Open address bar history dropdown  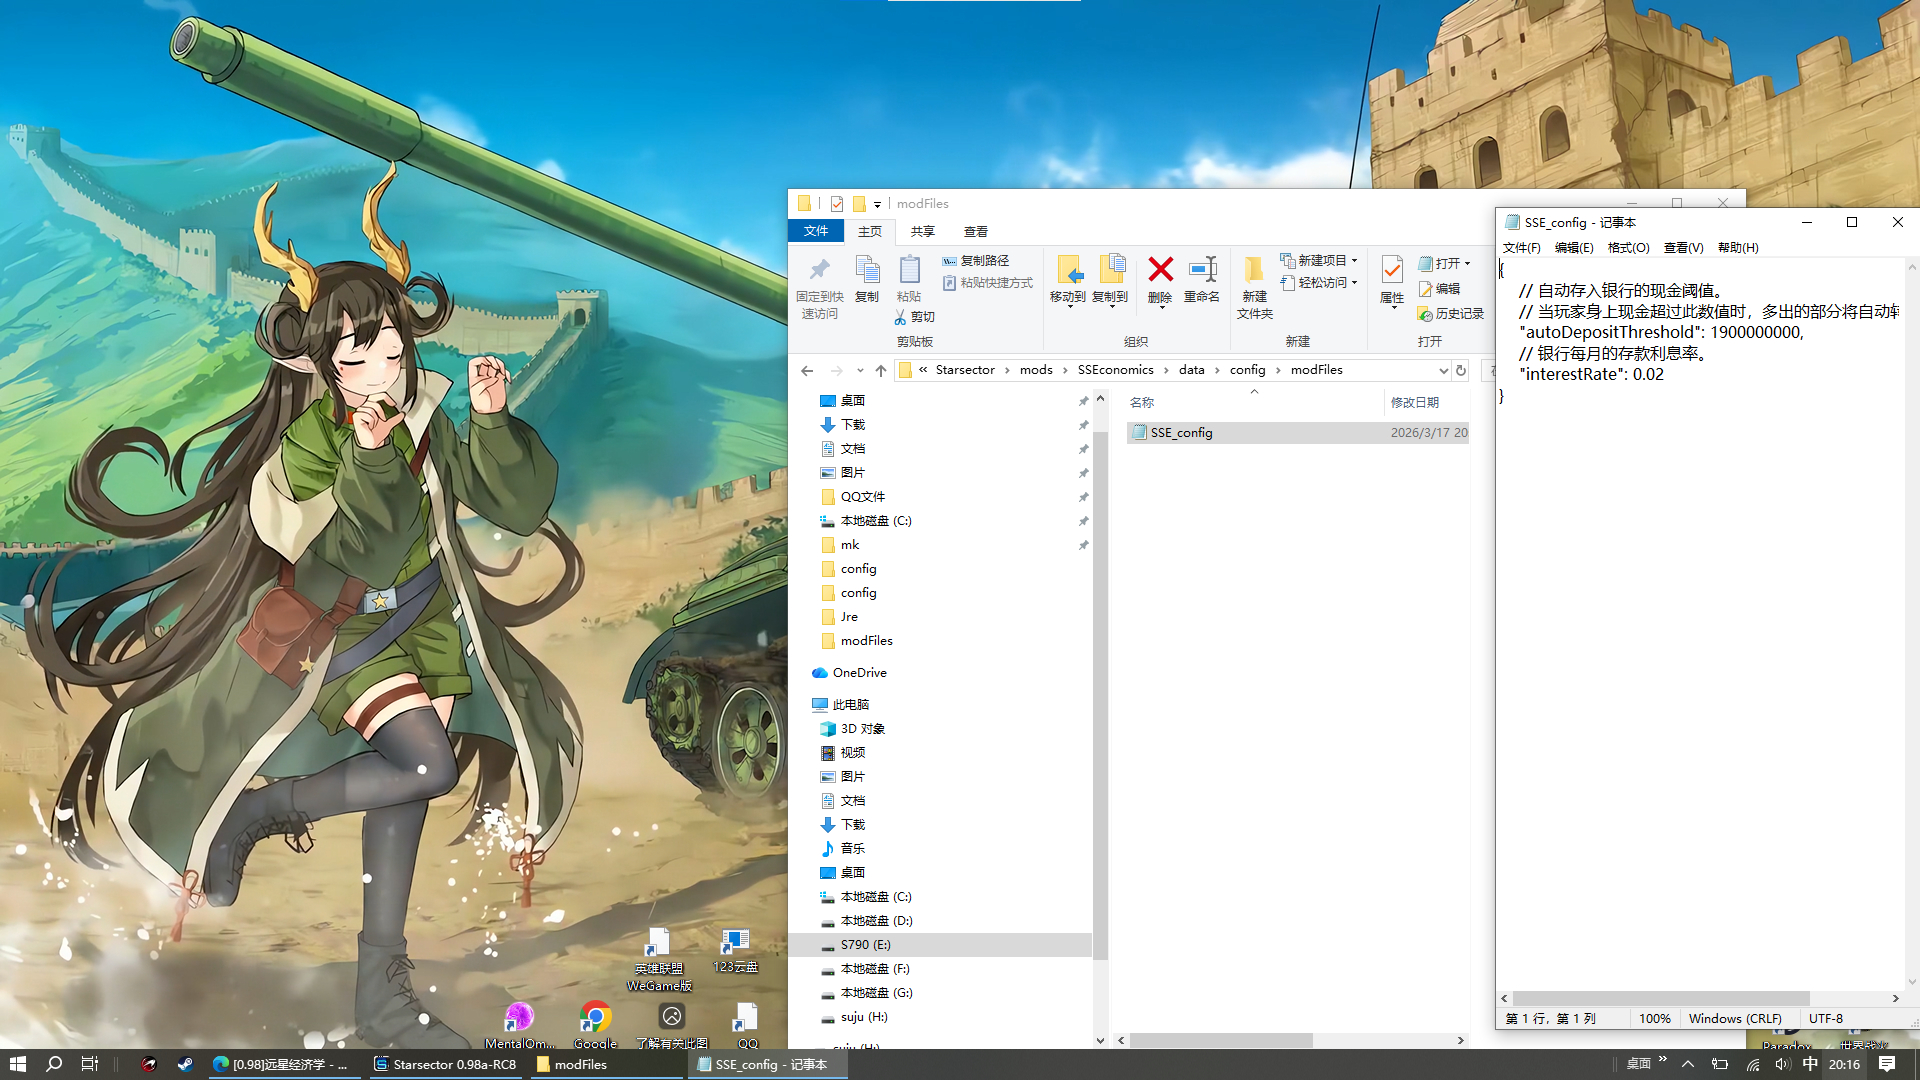pos(1443,370)
